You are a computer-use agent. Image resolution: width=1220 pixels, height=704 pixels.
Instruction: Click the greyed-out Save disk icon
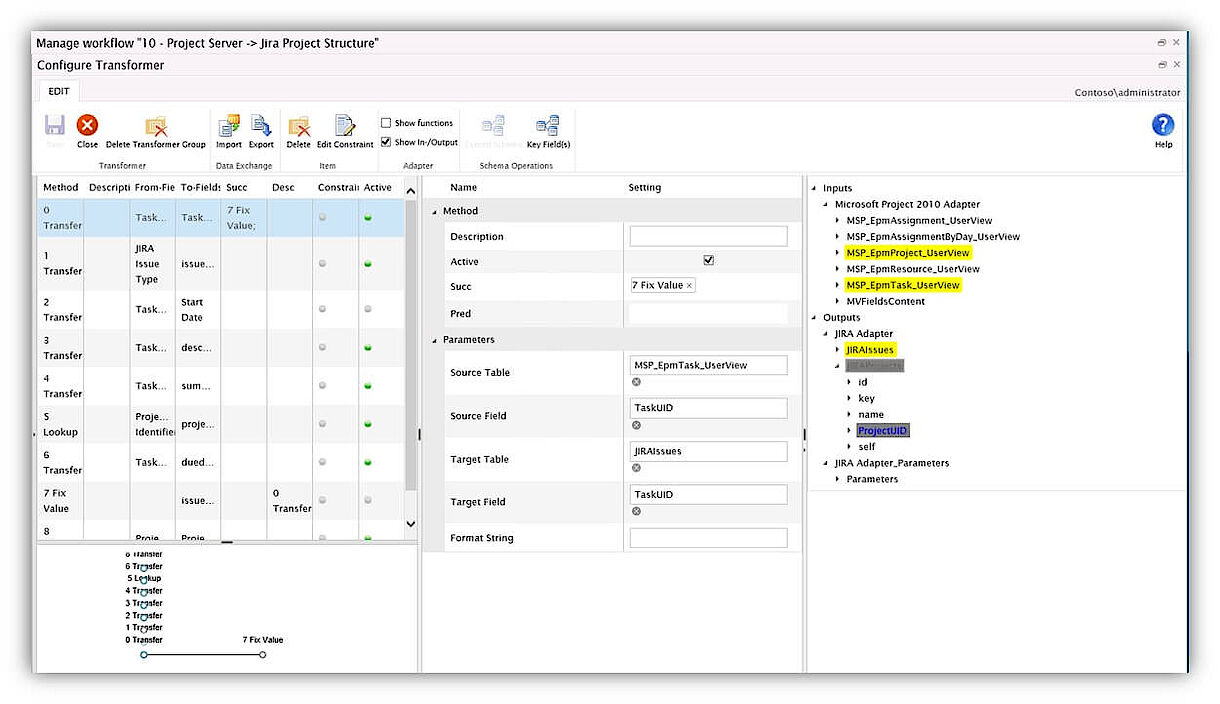(54, 125)
